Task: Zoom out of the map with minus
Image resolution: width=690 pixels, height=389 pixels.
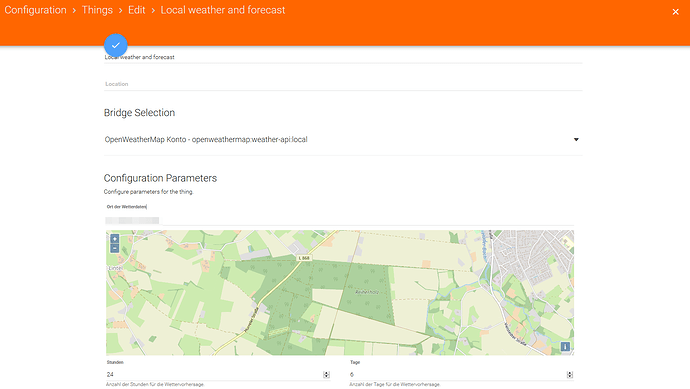Action: (114, 249)
